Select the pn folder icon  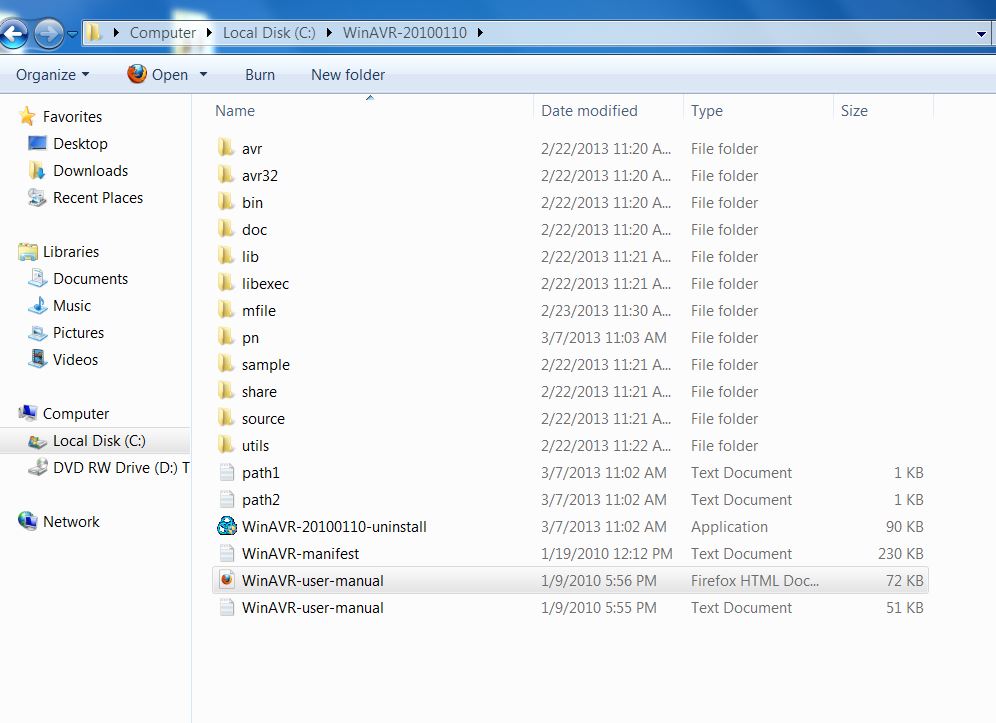(225, 337)
